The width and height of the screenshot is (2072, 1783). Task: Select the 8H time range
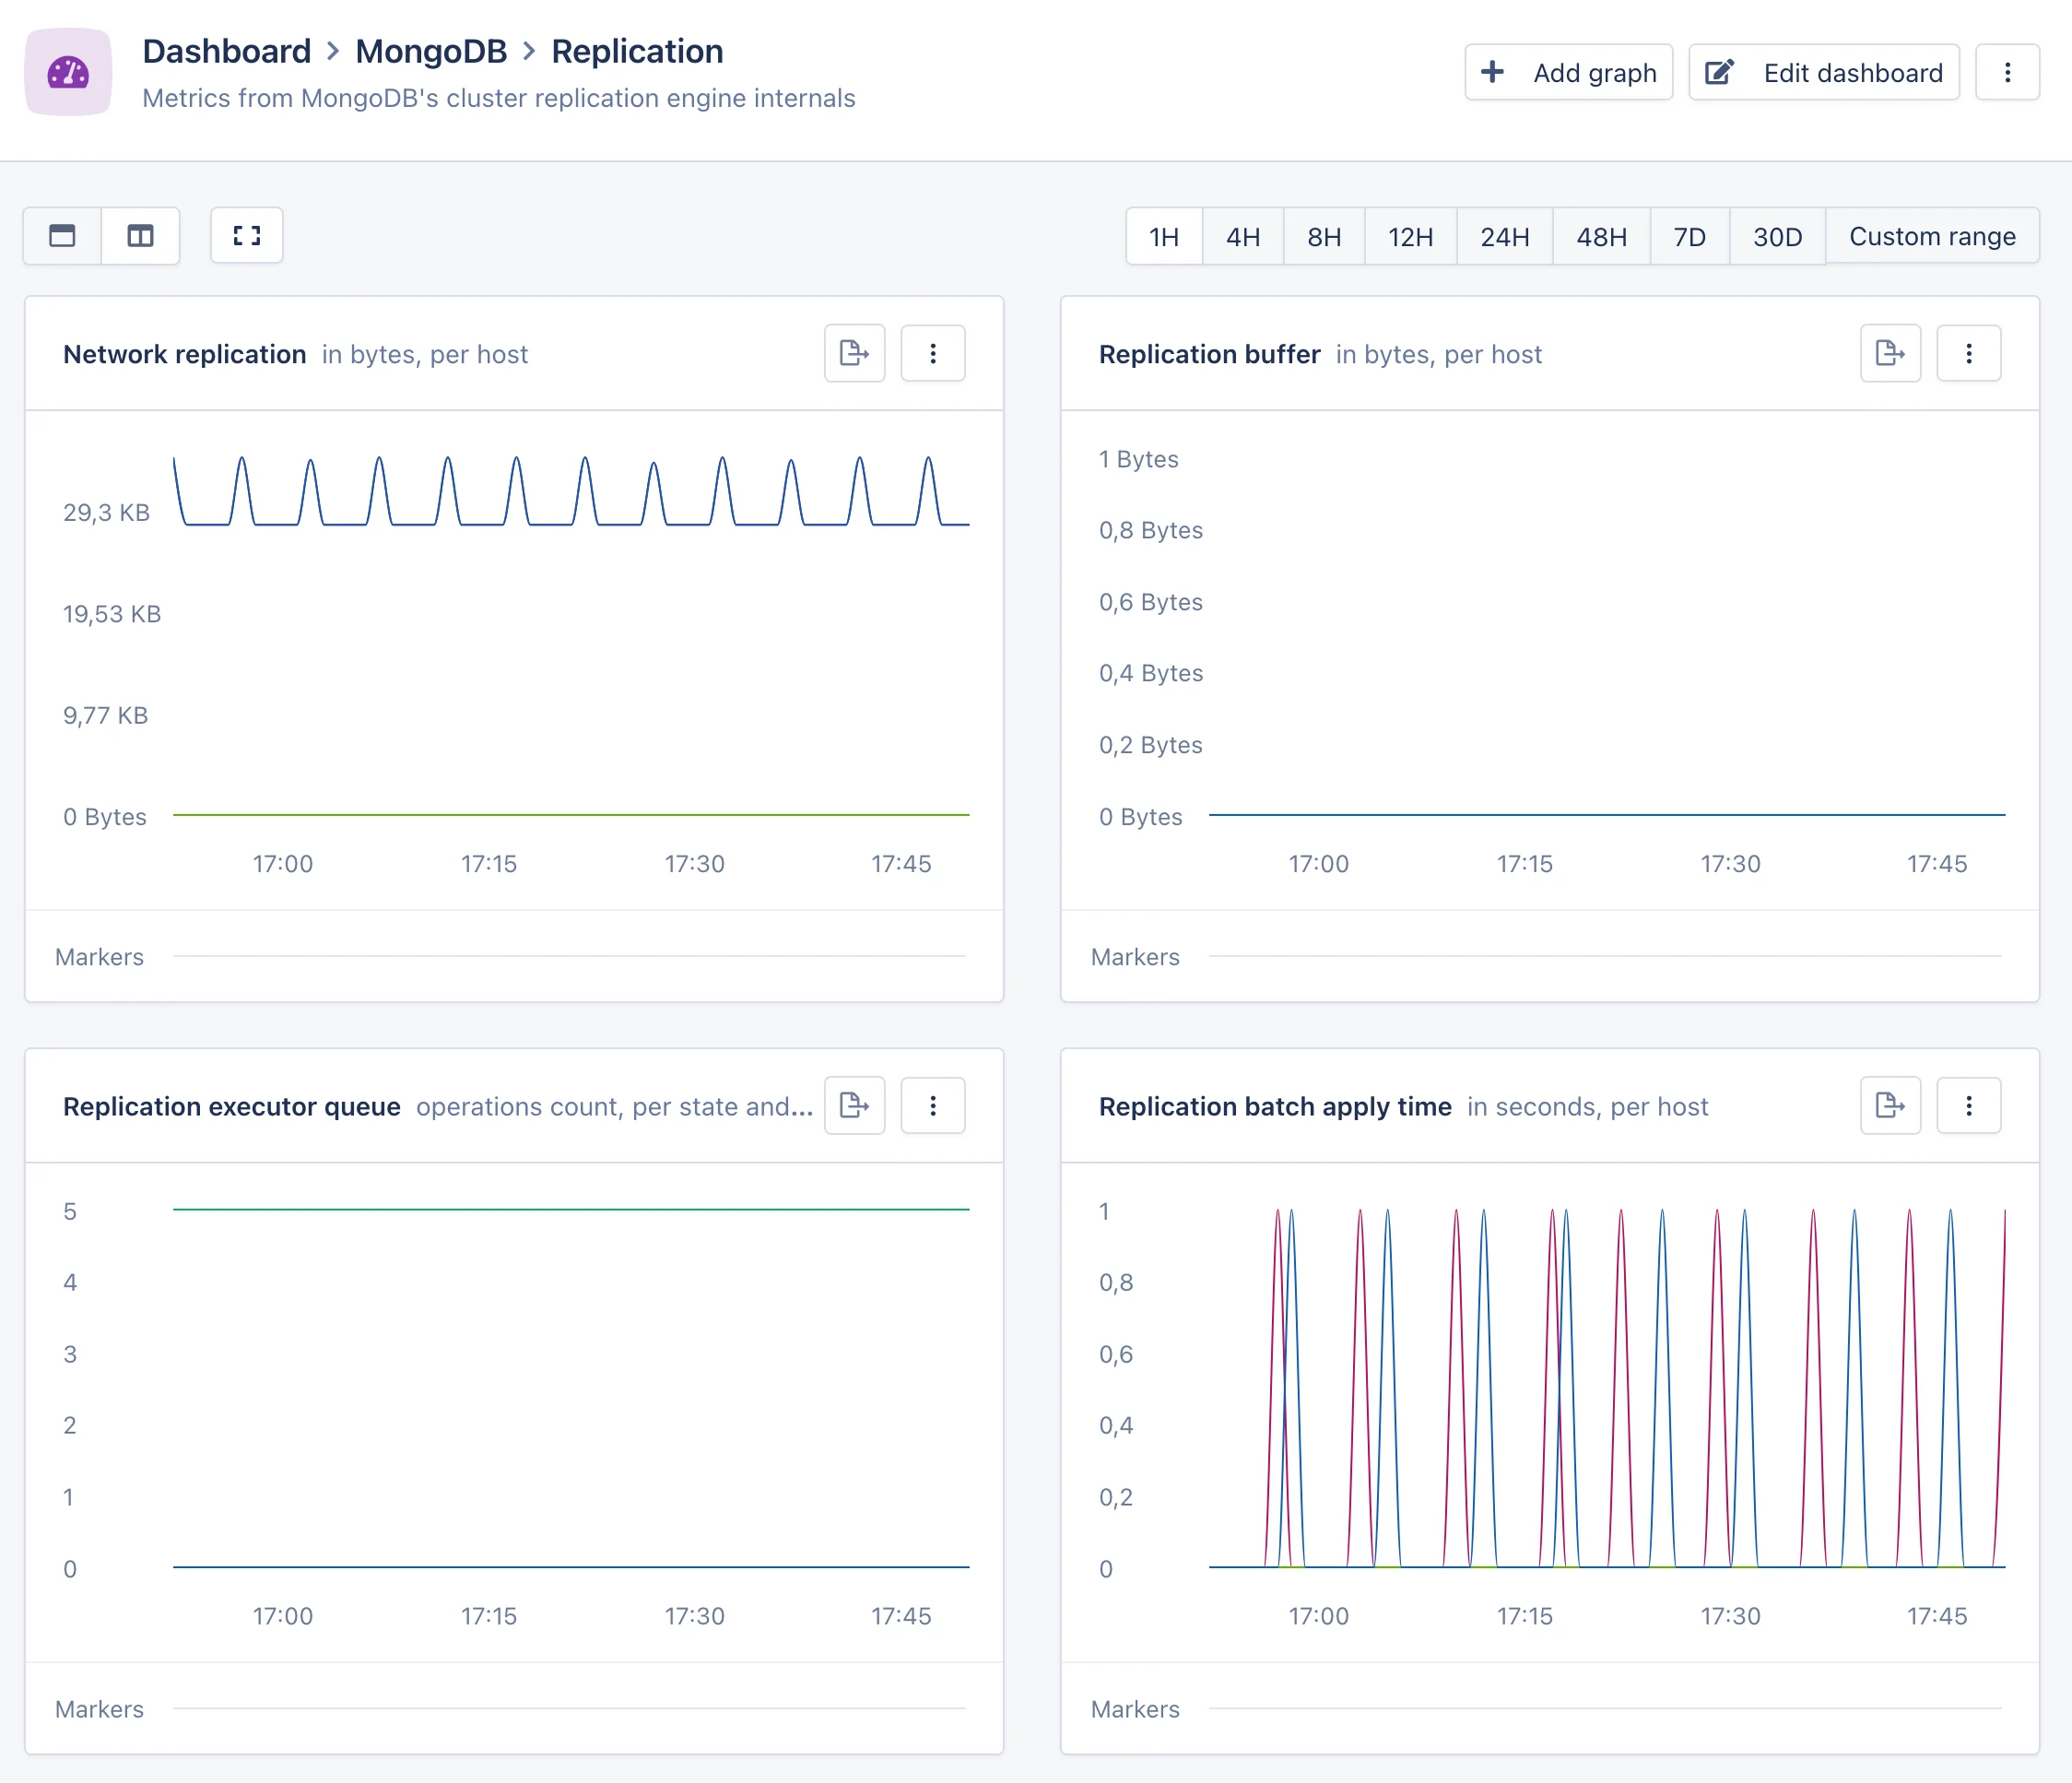click(x=1324, y=236)
